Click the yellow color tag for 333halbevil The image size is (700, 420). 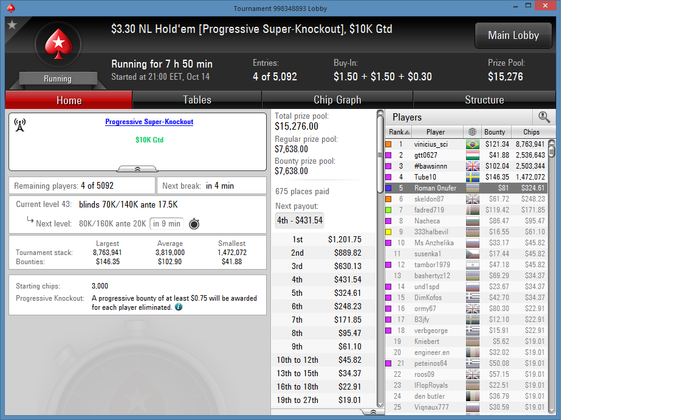tap(388, 232)
